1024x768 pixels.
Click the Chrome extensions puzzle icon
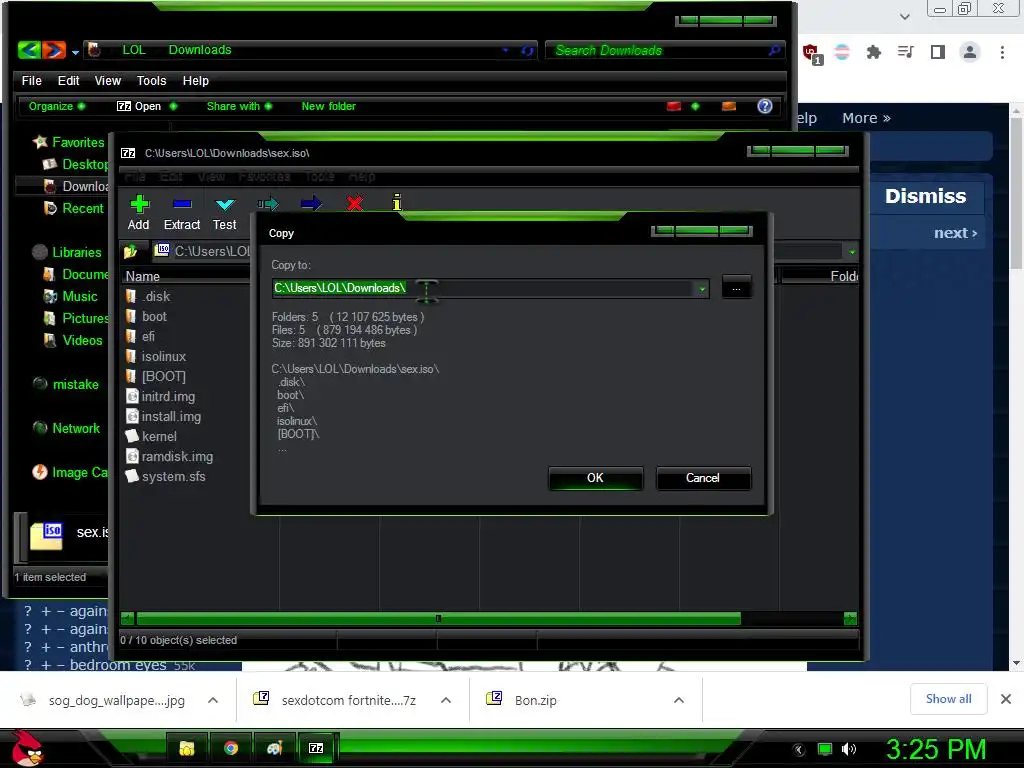[874, 52]
